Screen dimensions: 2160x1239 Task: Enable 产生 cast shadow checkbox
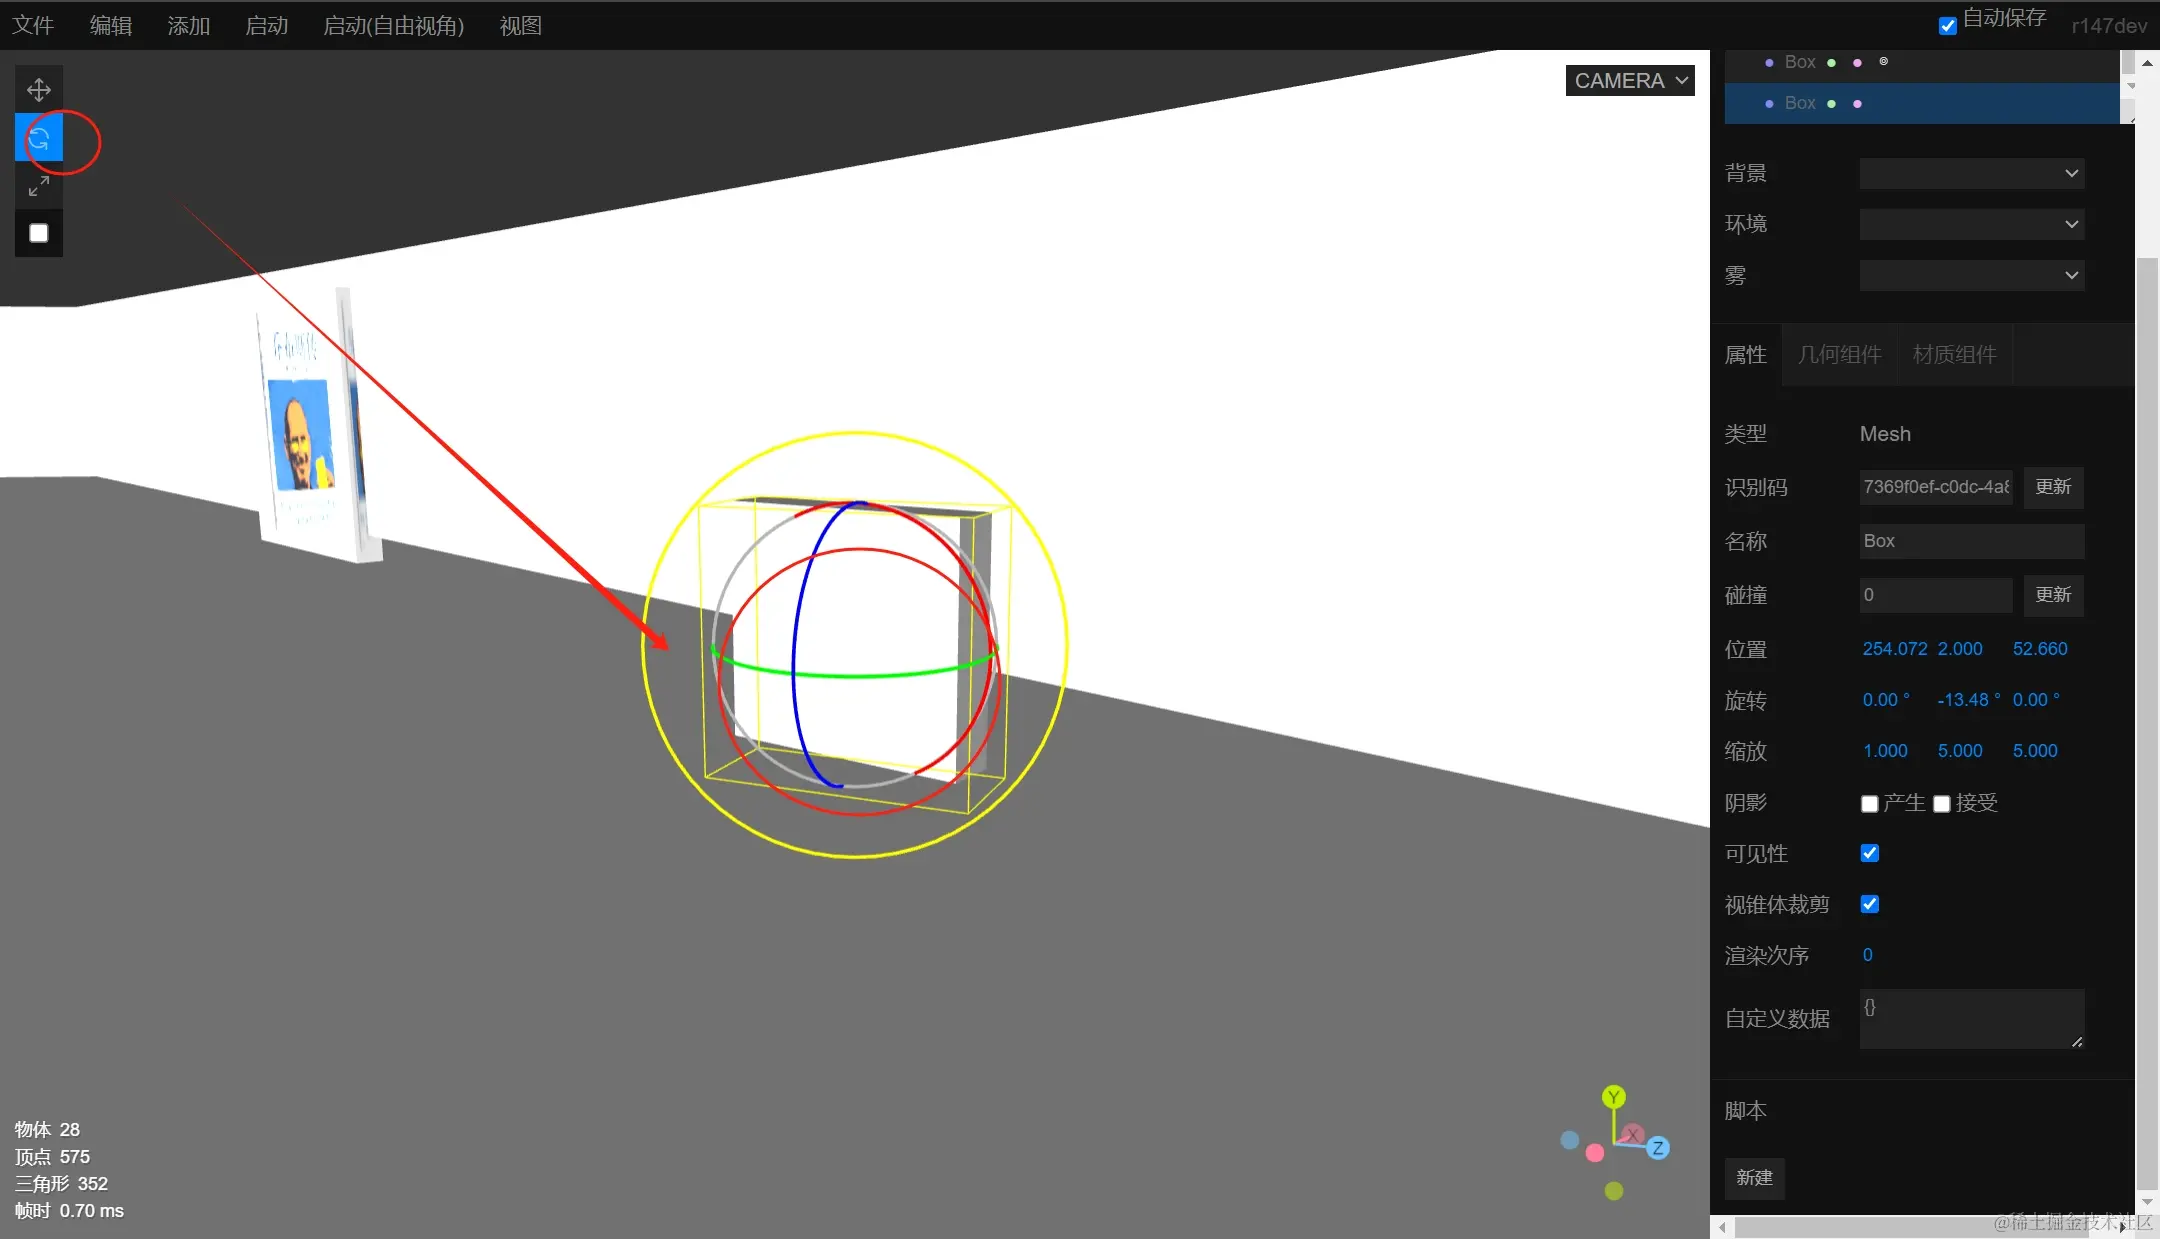tap(1869, 804)
